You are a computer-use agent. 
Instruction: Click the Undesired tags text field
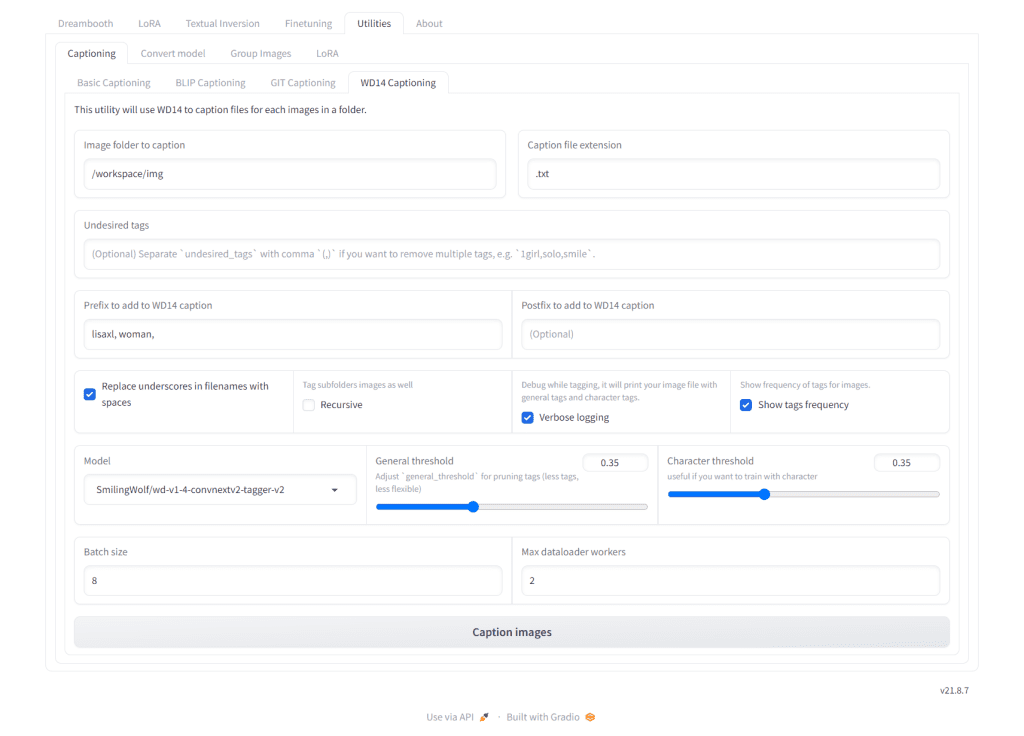511,254
